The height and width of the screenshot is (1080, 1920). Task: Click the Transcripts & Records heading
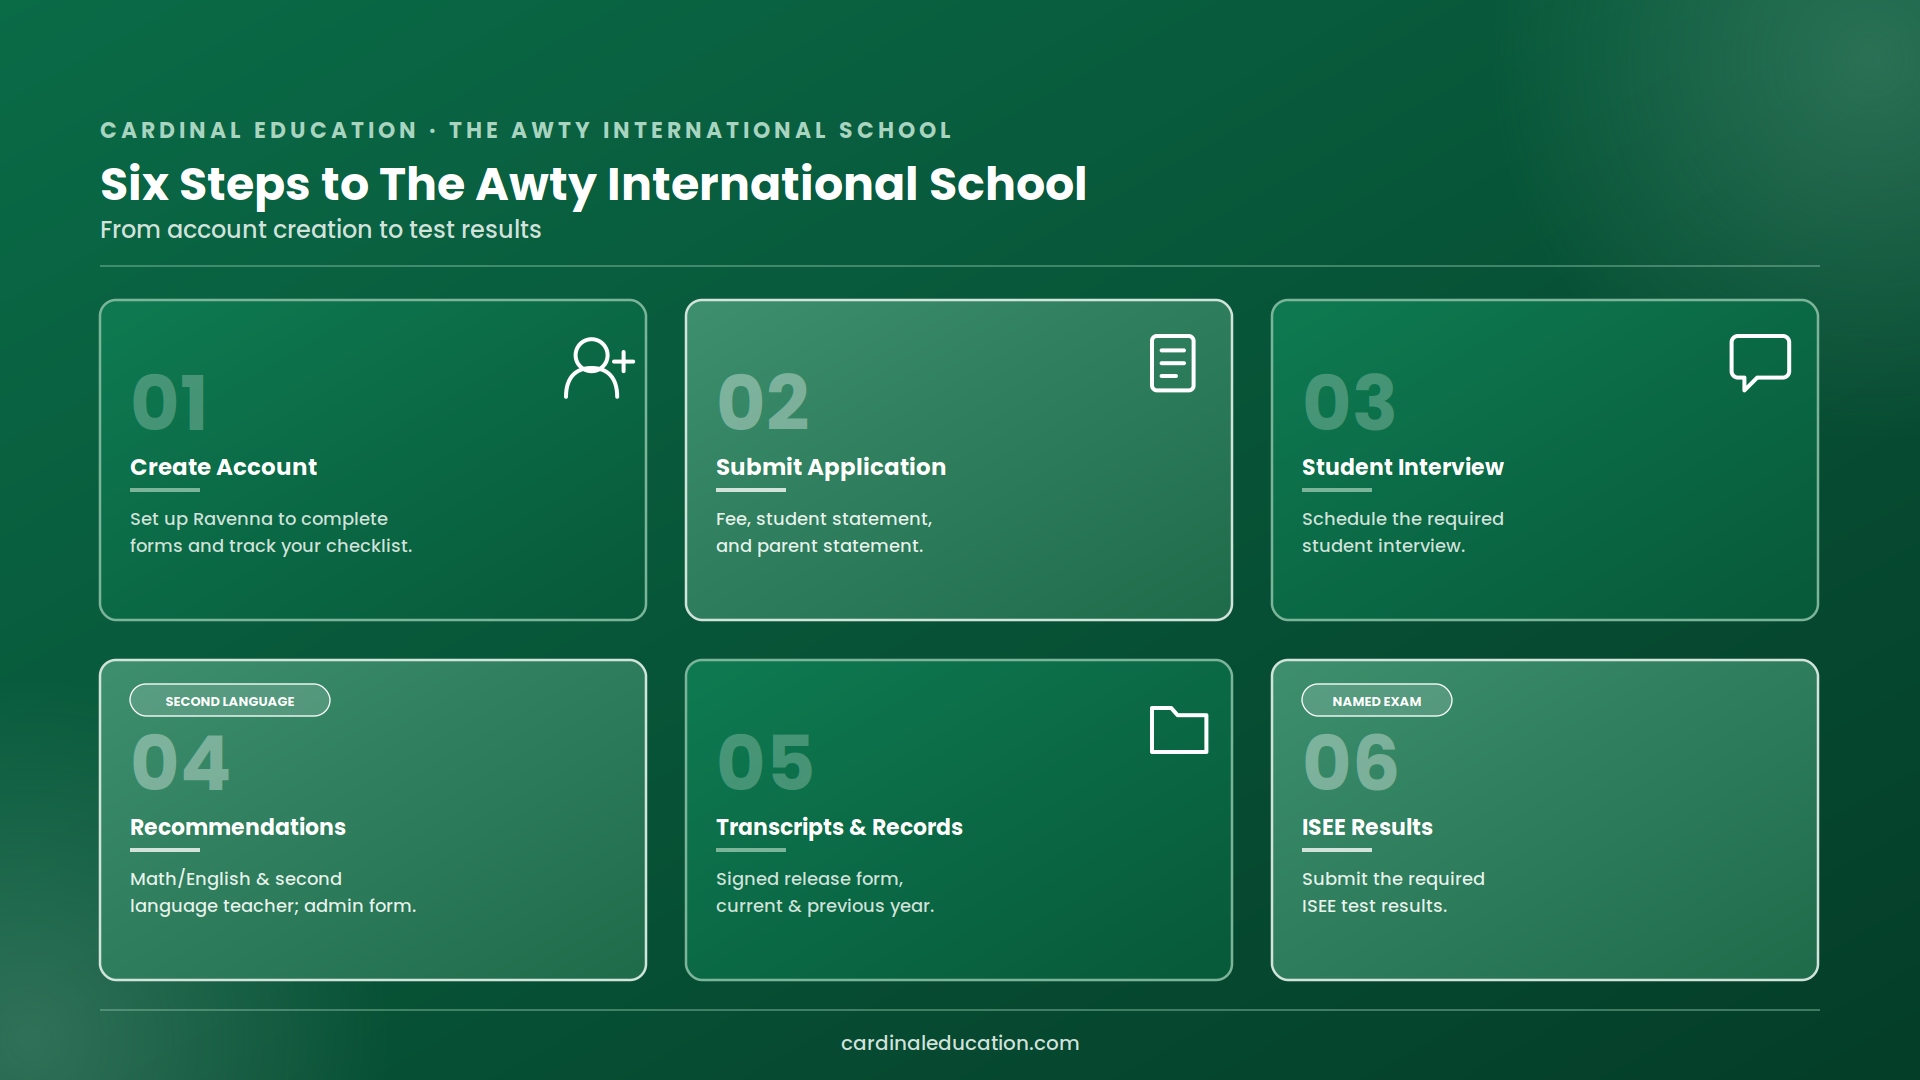click(839, 828)
